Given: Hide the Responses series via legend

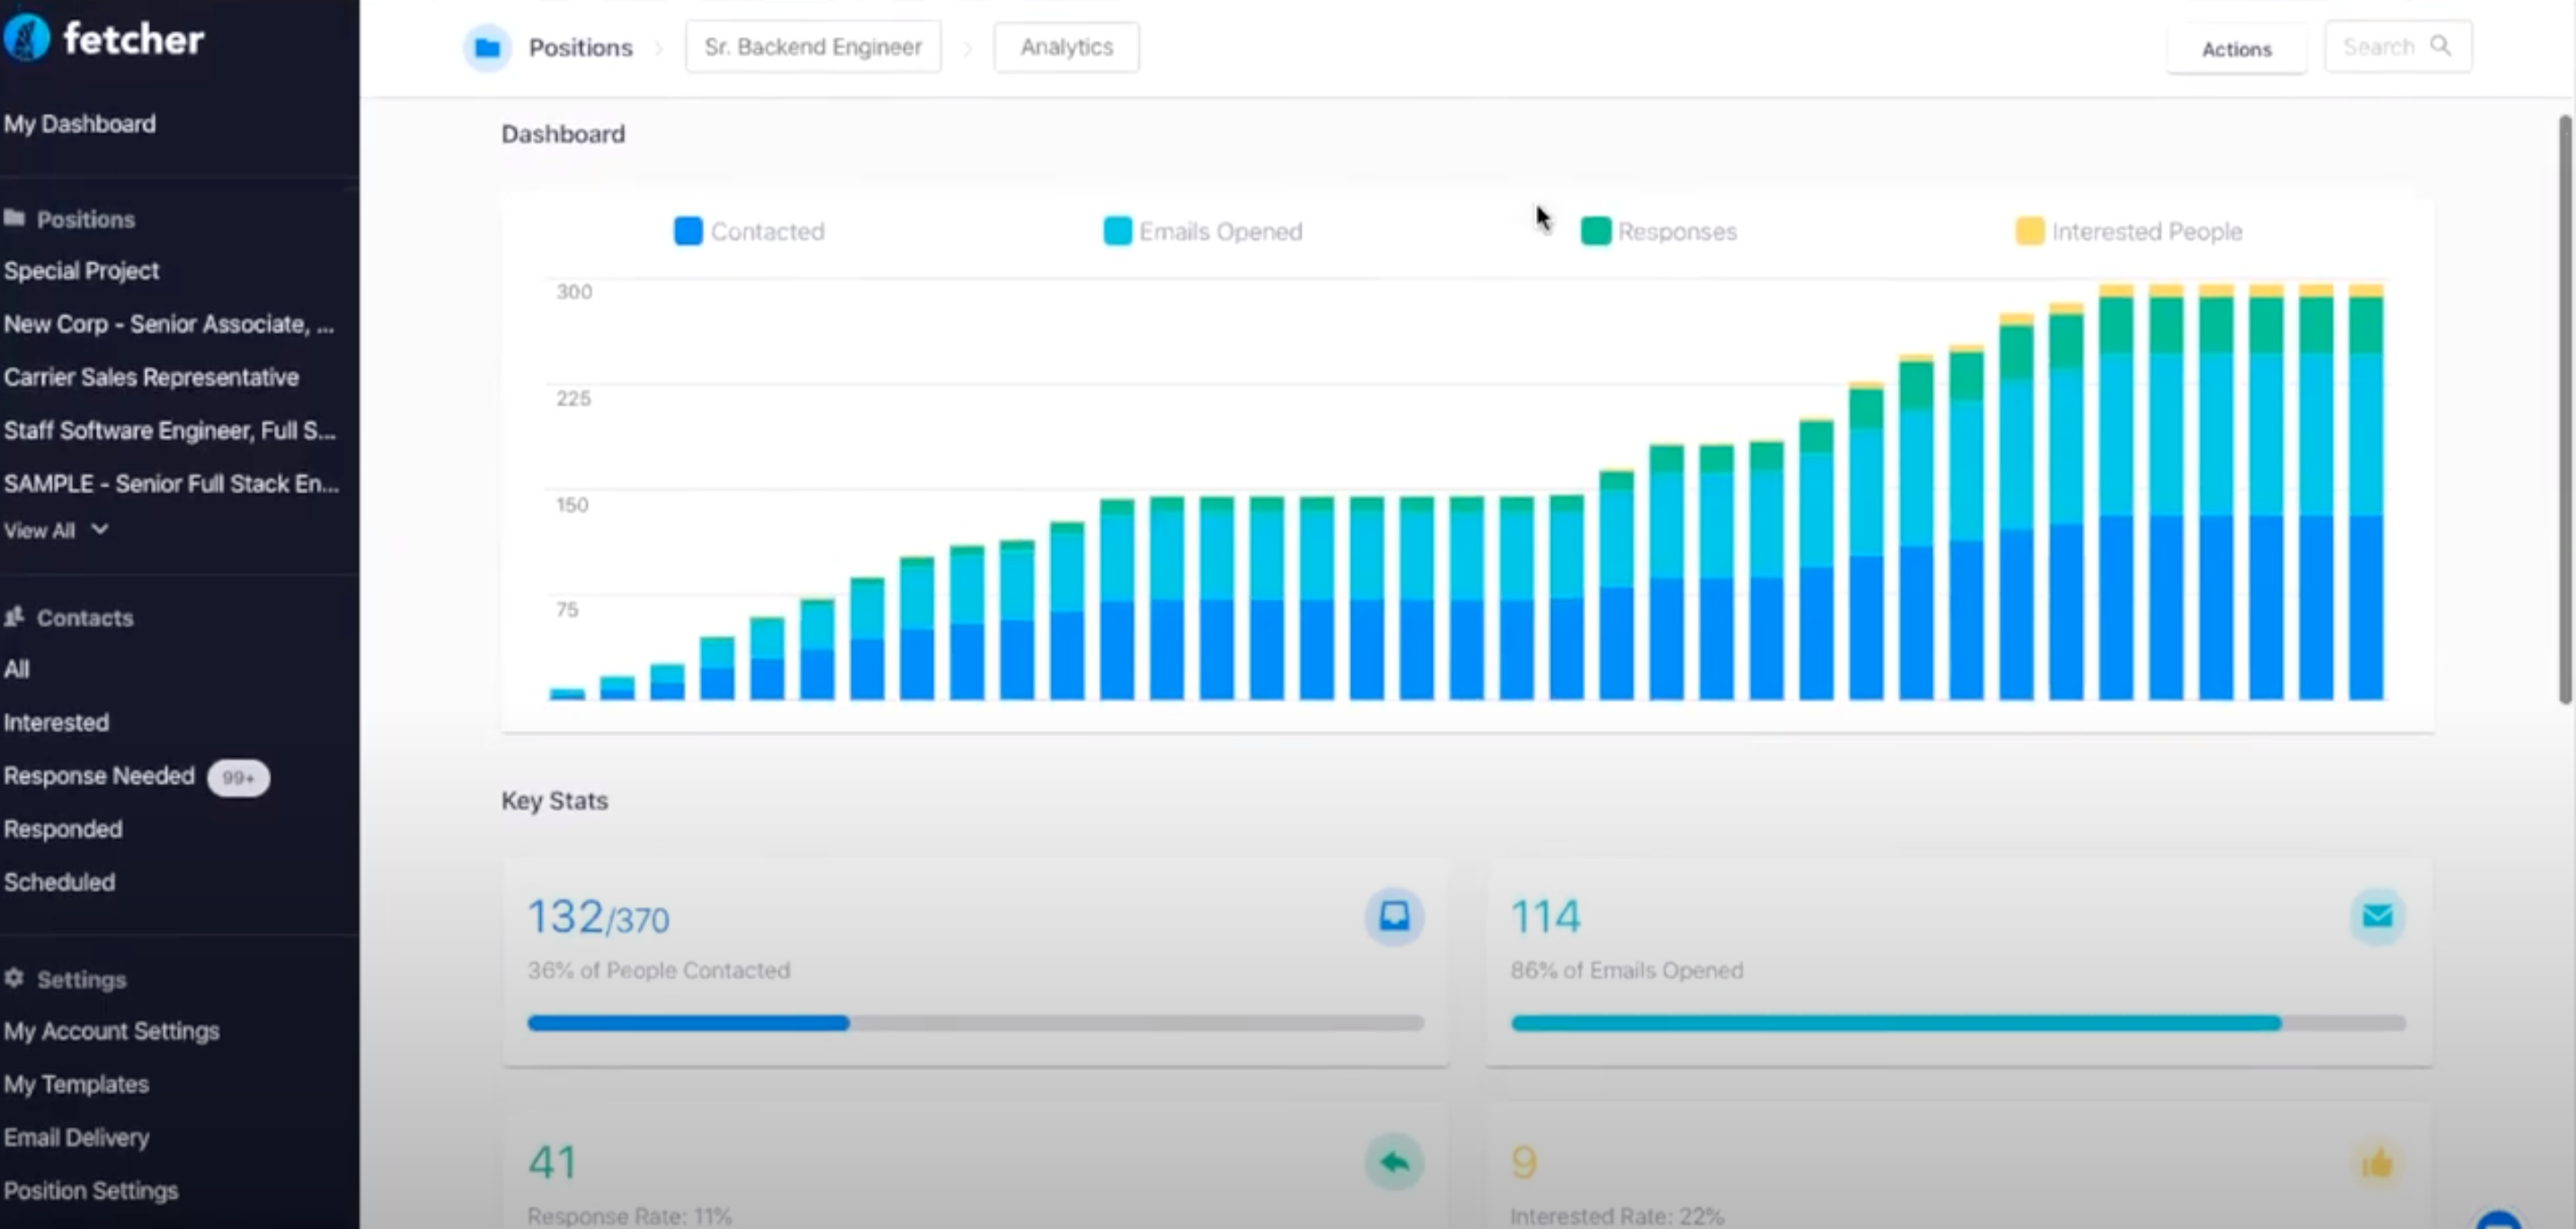Looking at the screenshot, I should pyautogui.click(x=1660, y=231).
